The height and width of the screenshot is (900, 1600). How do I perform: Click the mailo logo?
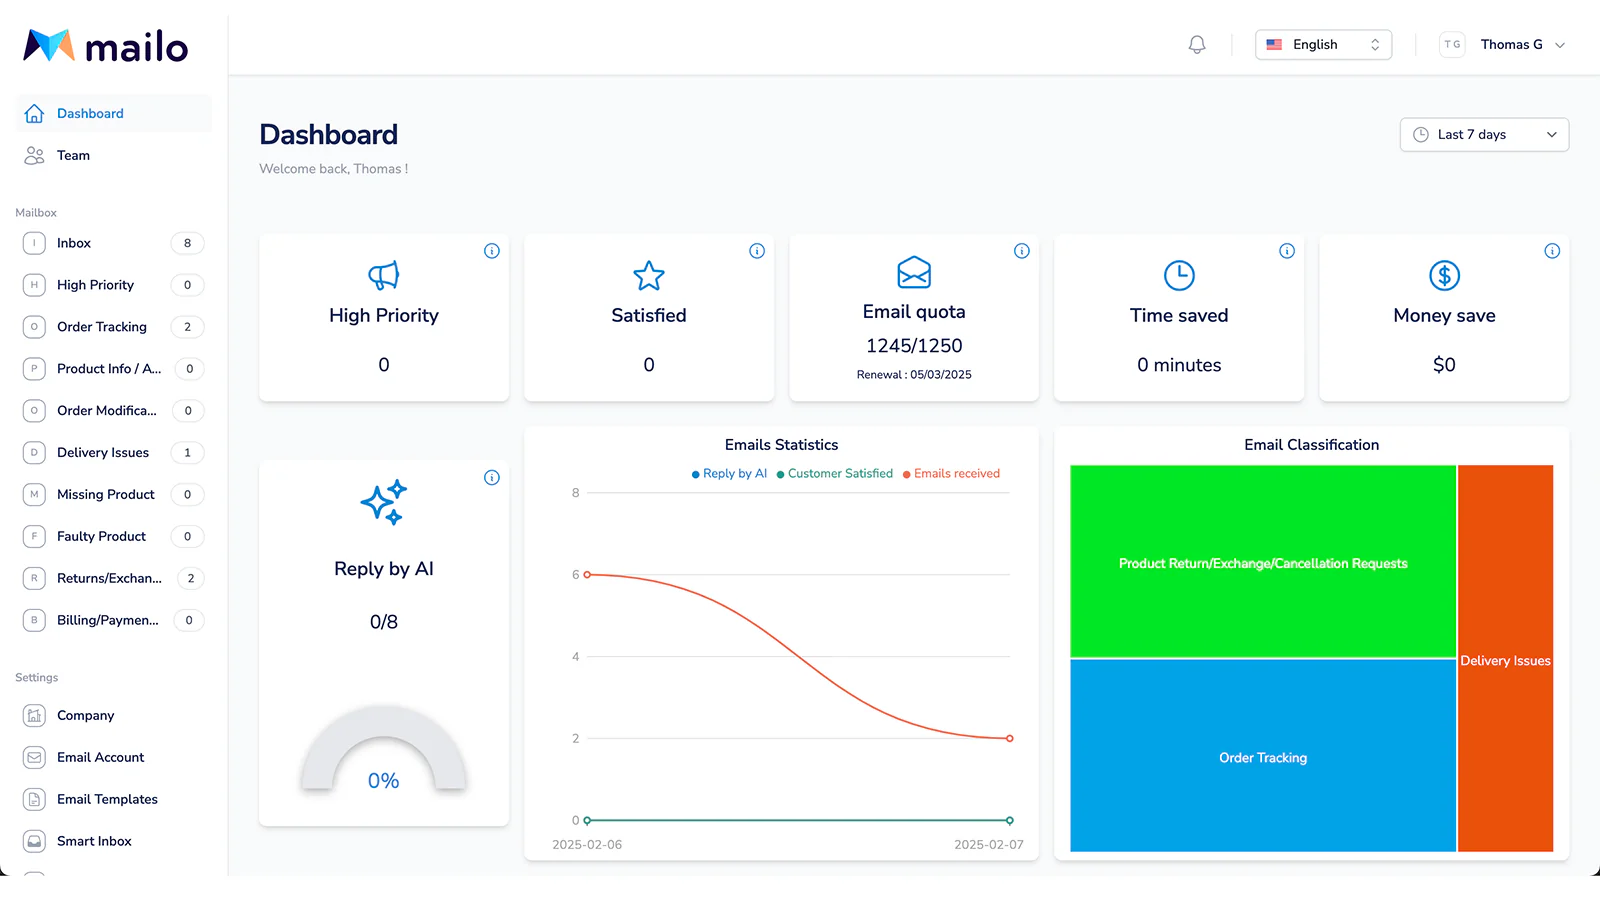(105, 46)
